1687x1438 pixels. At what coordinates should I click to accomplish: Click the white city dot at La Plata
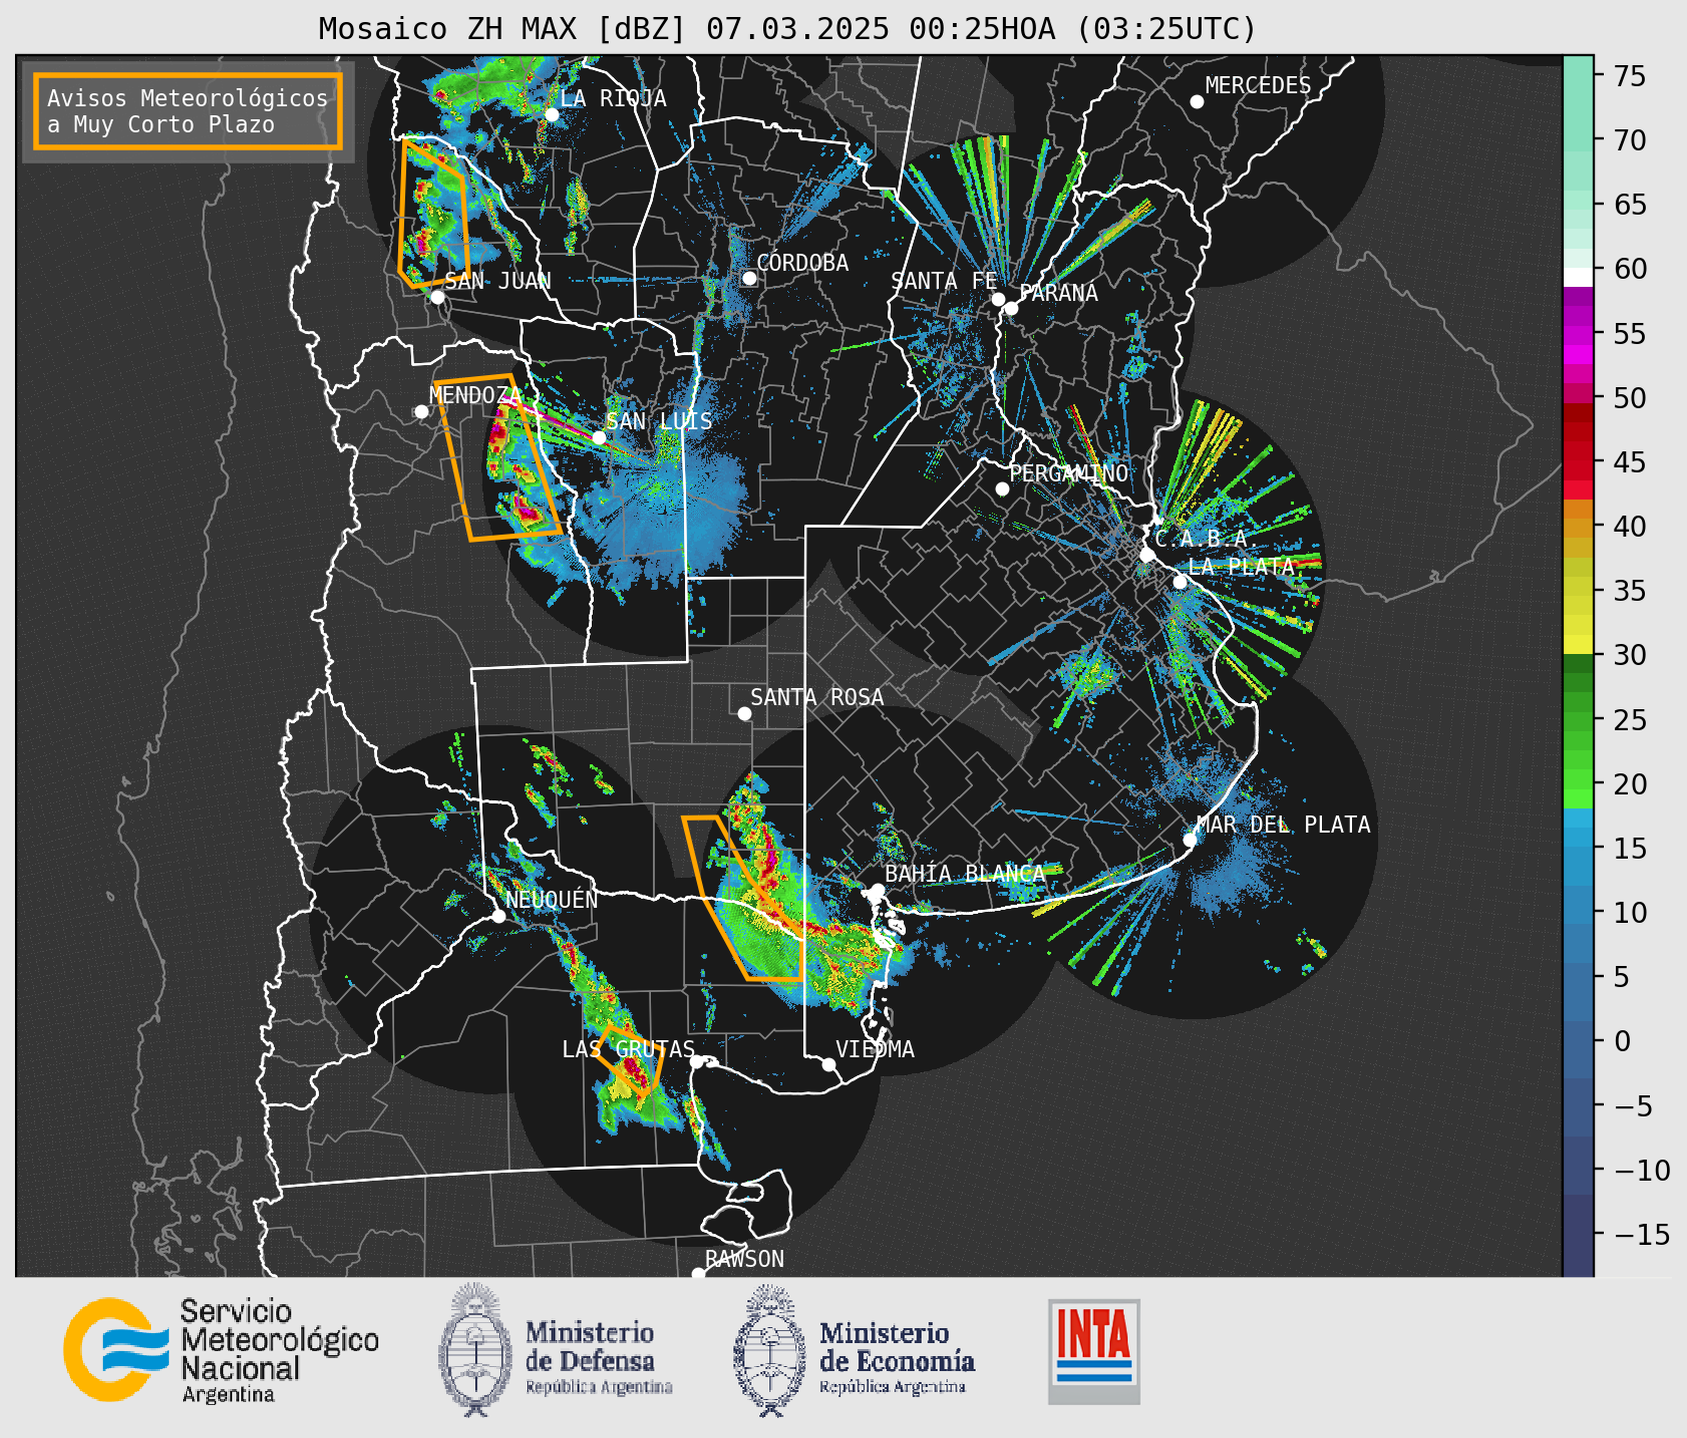(x=1180, y=582)
